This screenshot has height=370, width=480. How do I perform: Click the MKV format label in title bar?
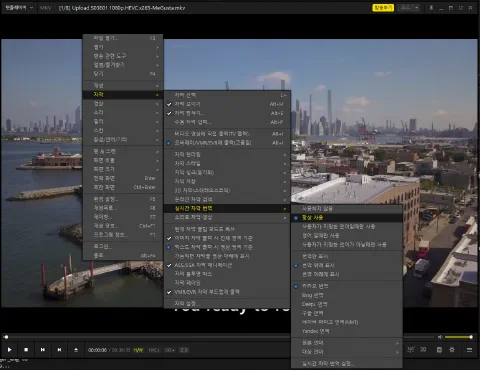coord(45,8)
